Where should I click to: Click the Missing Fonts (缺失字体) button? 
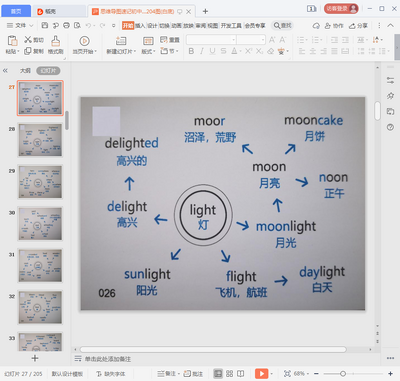[111, 374]
